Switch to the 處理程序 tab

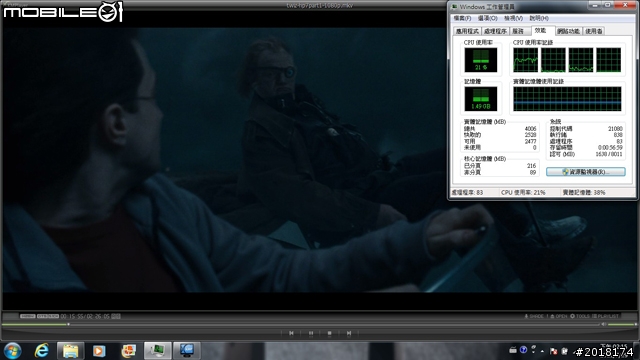pyautogui.click(x=495, y=31)
